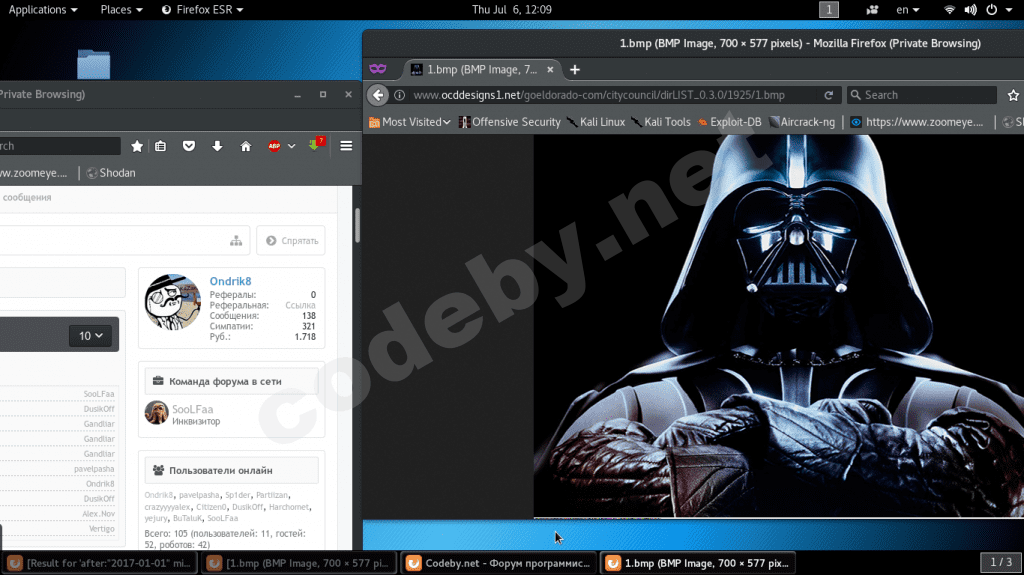Click the Adblock Plus ABP icon
1024x575 pixels.
click(274, 146)
